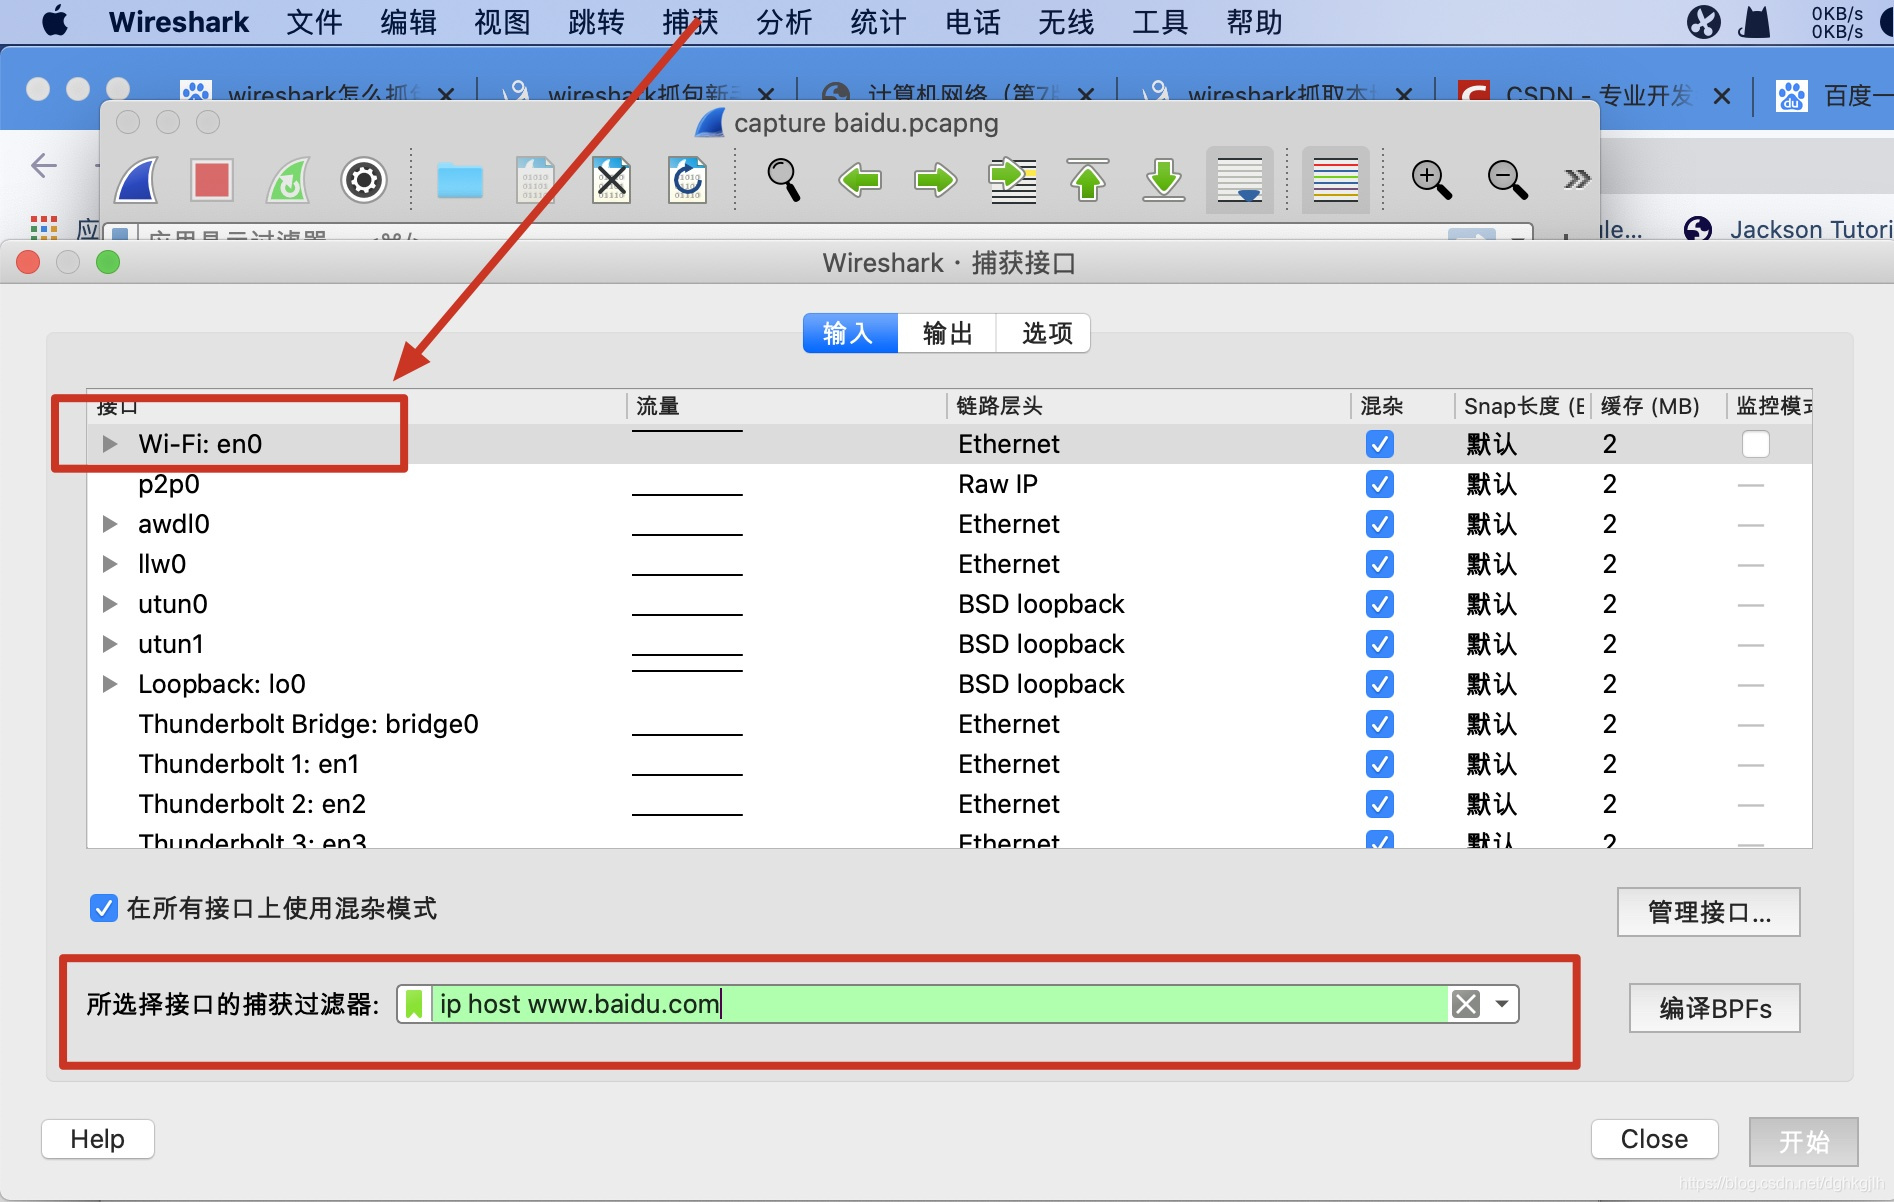Go back with the green left arrow
This screenshot has width=1894, height=1202.
point(860,181)
